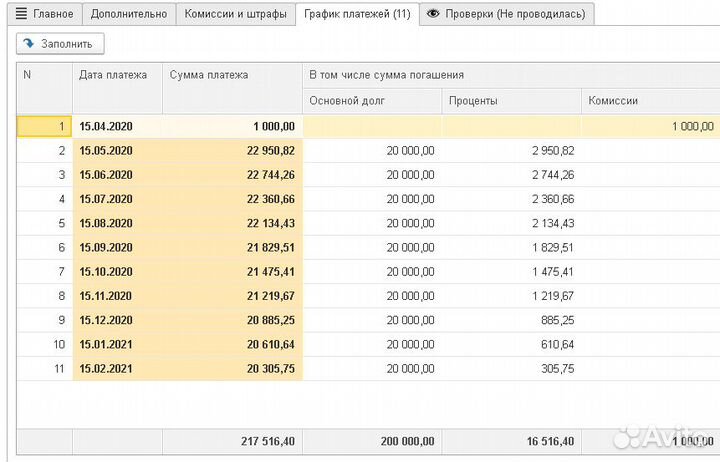Select the payment date cell 15.04.2020
The width and height of the screenshot is (720, 462).
(116, 126)
